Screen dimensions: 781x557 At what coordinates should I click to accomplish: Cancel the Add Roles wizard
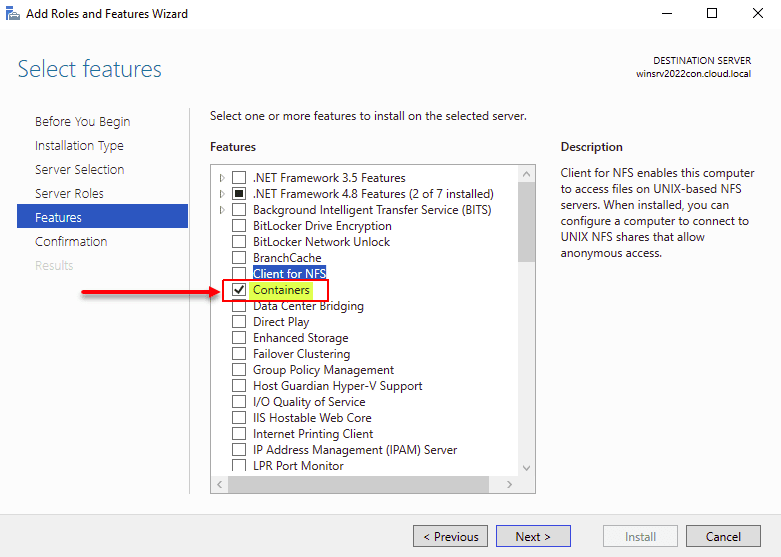tap(723, 537)
